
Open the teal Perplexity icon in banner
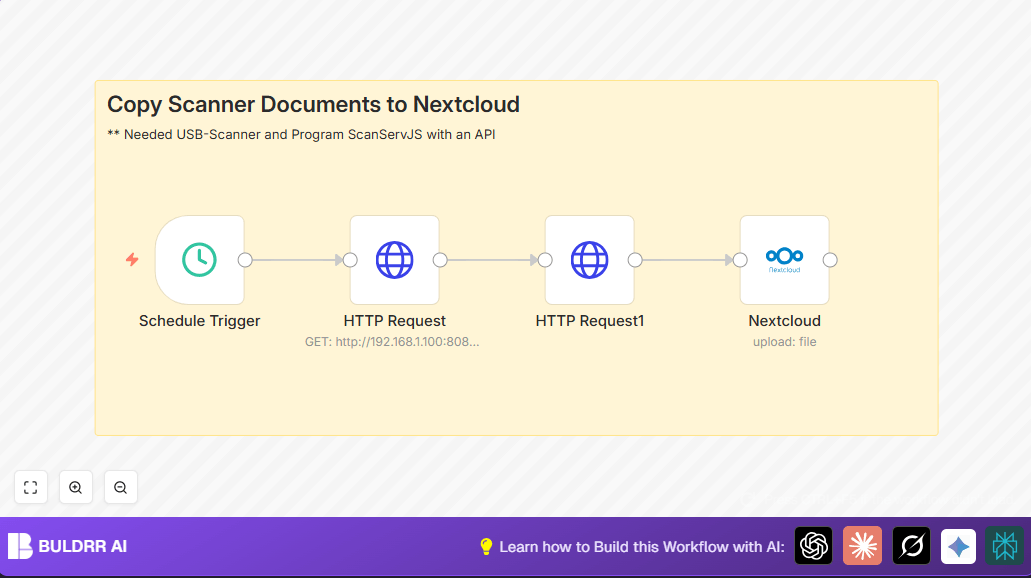pos(1004,546)
